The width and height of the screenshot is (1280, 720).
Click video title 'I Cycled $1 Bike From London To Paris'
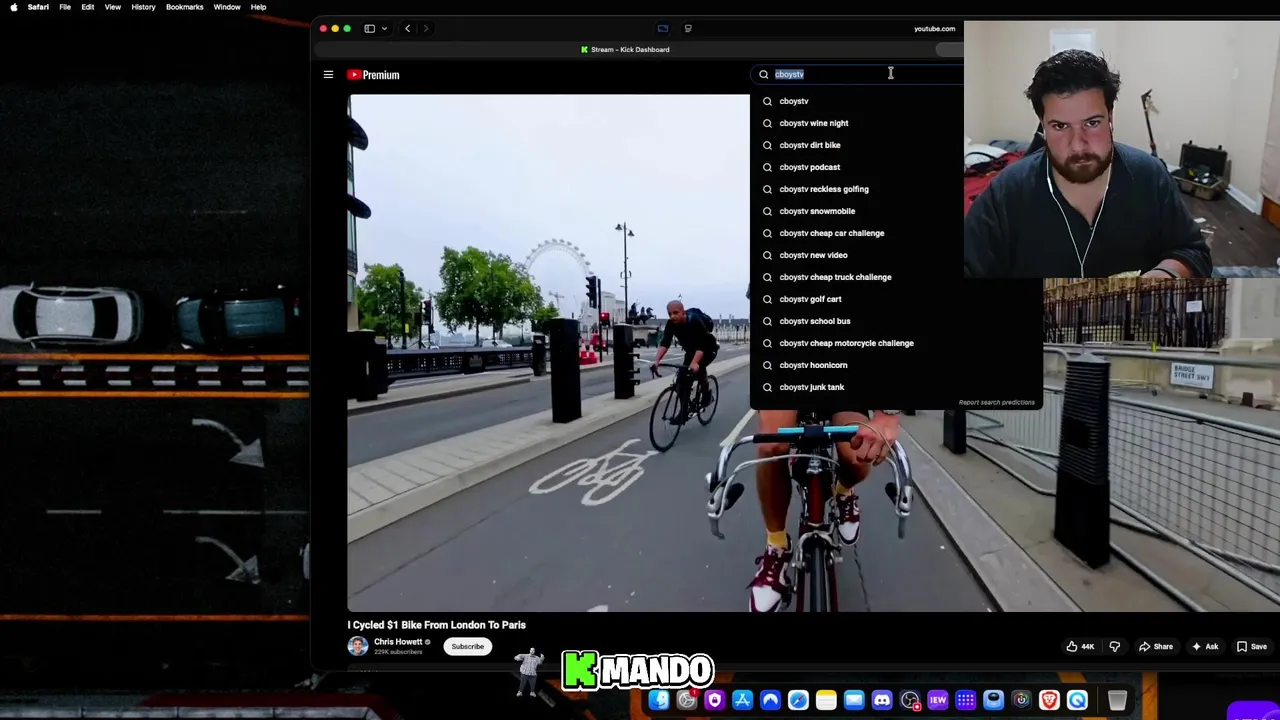pos(436,625)
